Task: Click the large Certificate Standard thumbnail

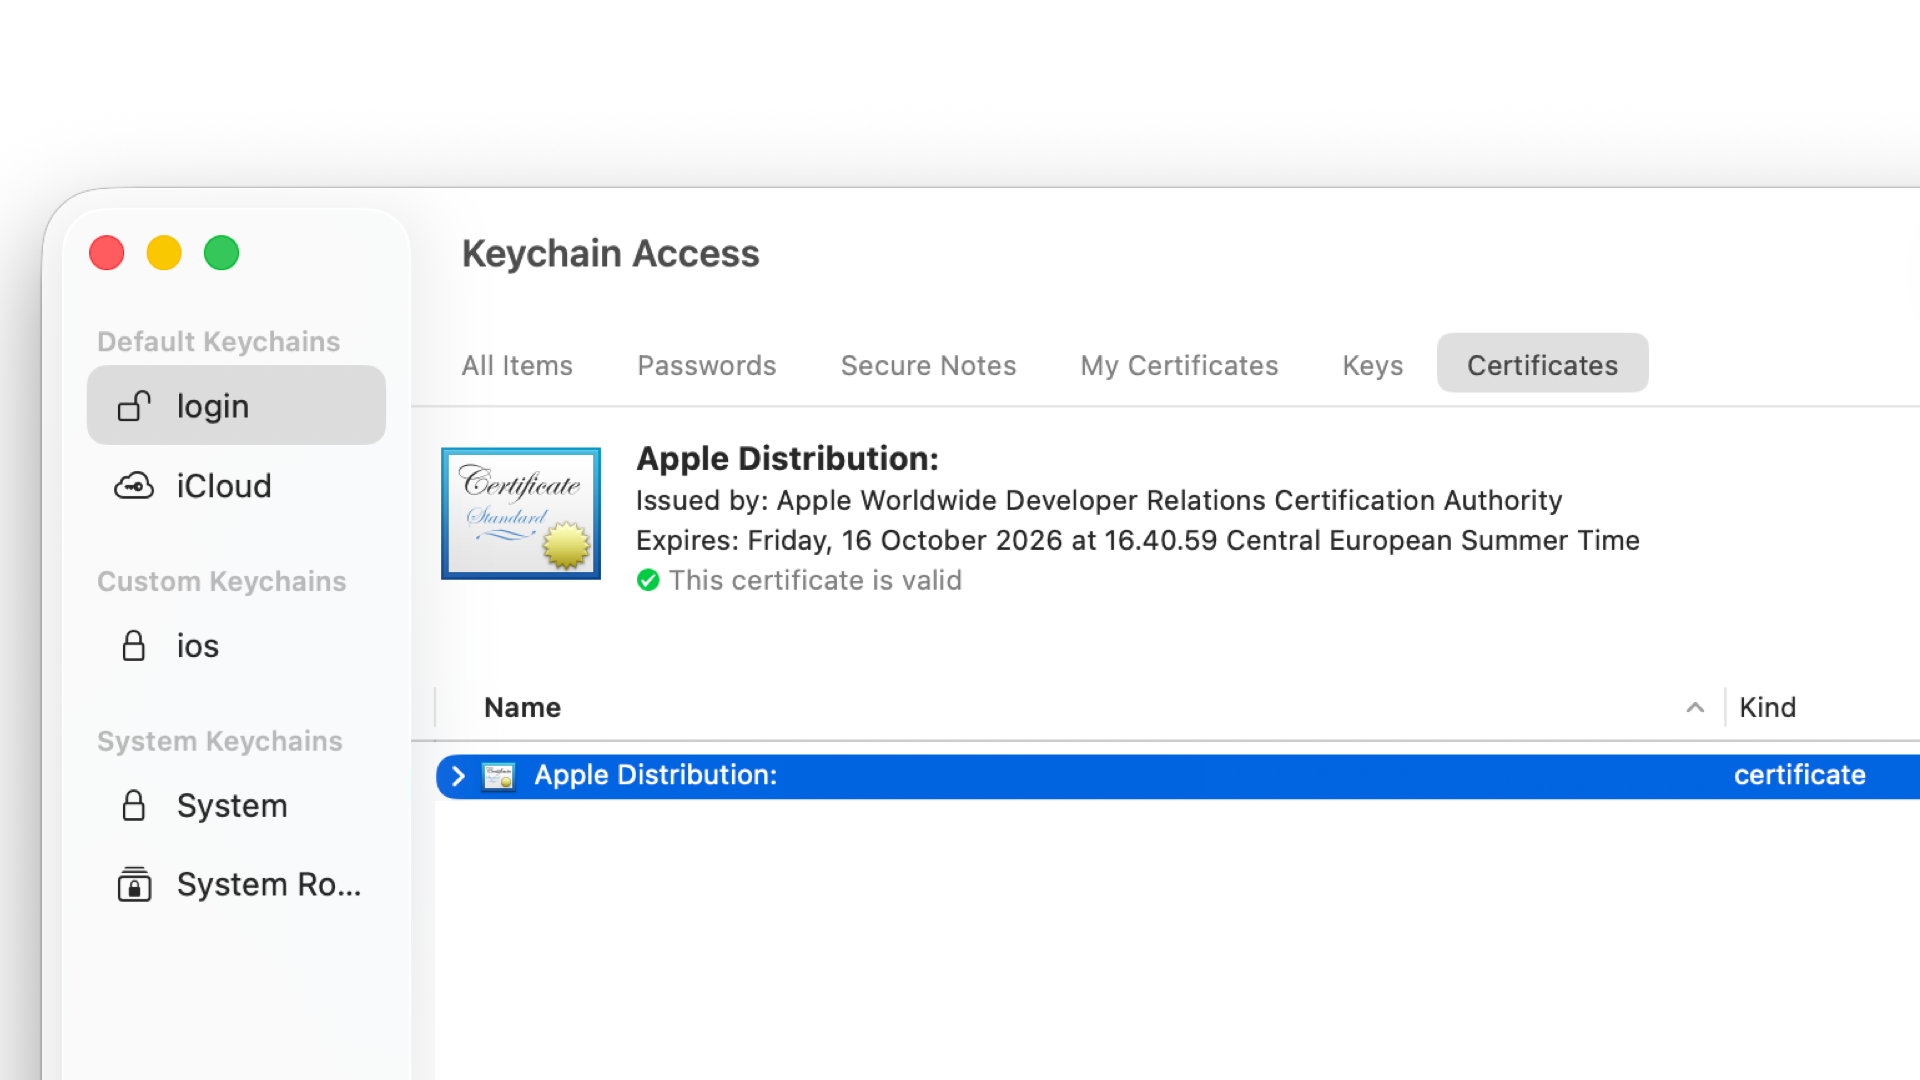Action: (x=521, y=513)
